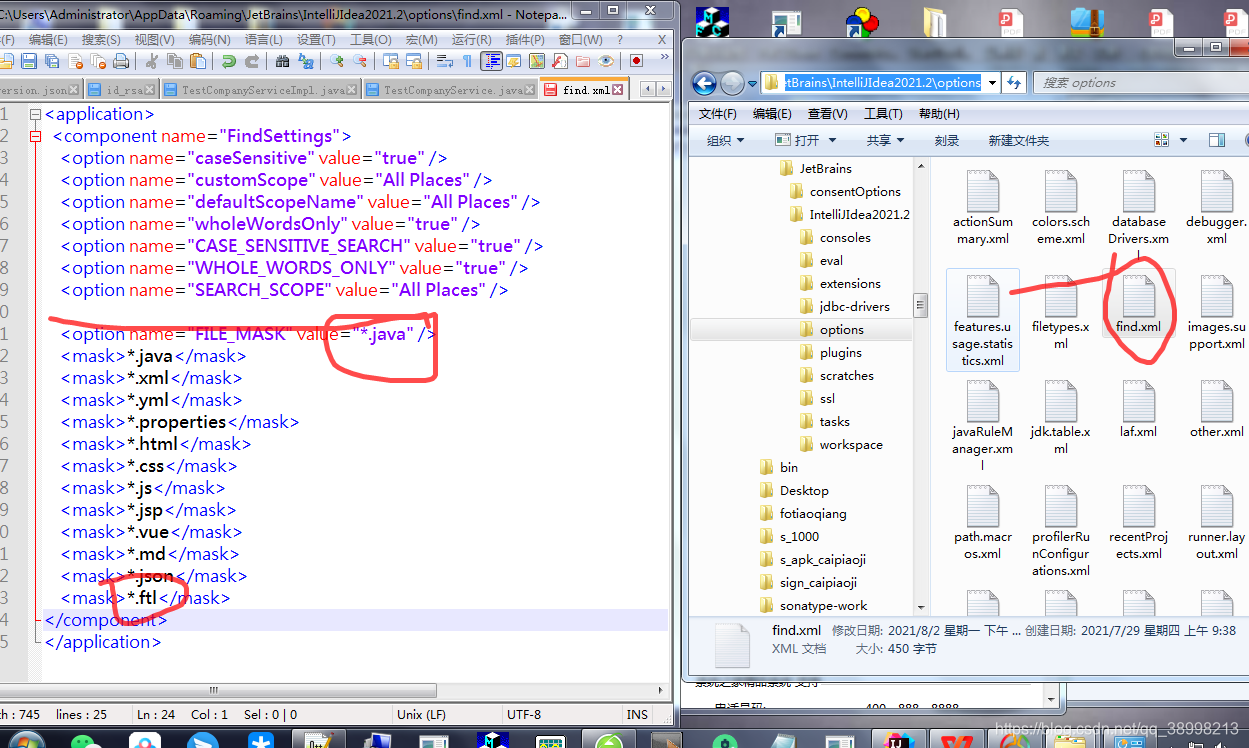Image resolution: width=1249 pixels, height=748 pixels.
Task: Open the 设置(T) menu in Notepad++
Action: [x=316, y=39]
